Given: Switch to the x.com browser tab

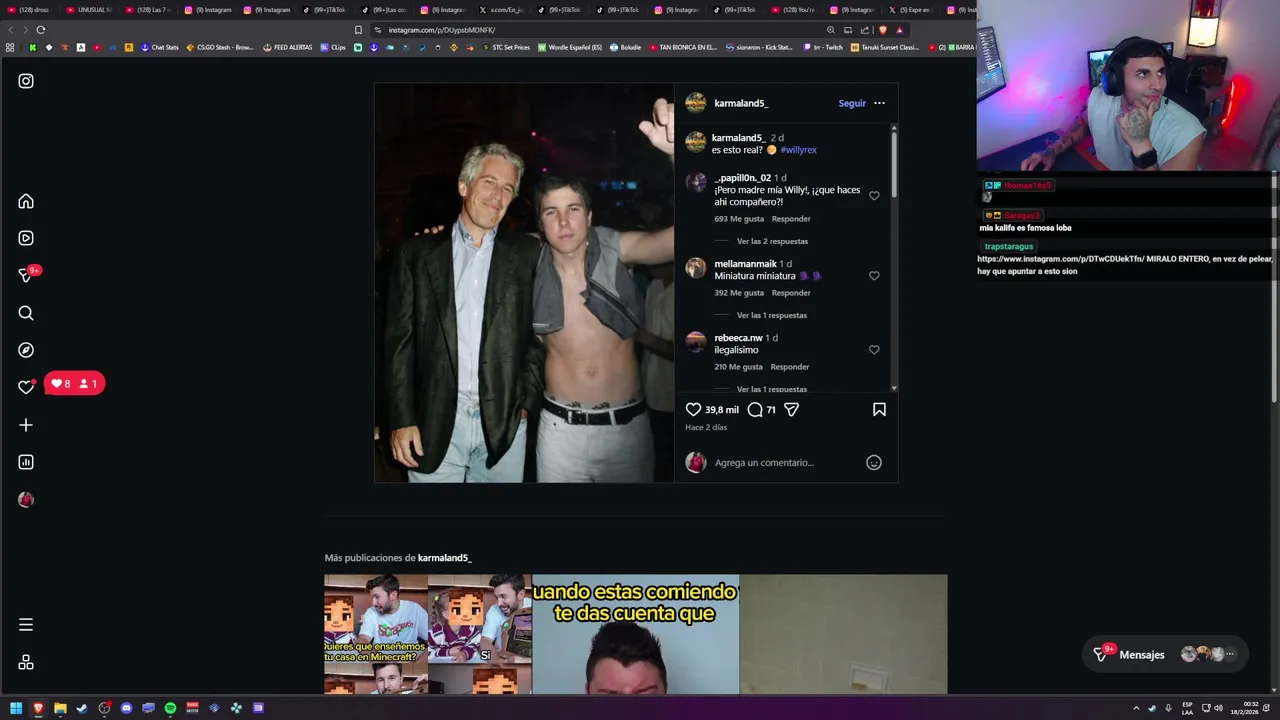Looking at the screenshot, I should pos(501,10).
